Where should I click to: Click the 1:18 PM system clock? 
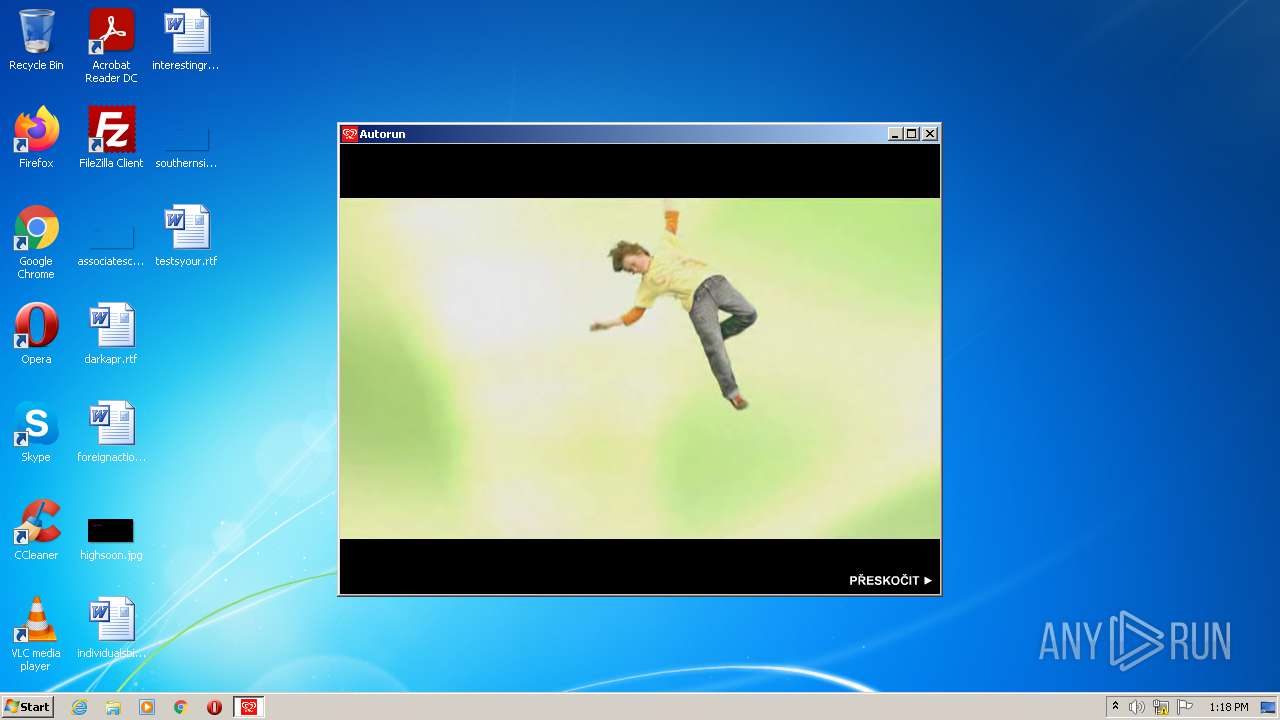(1228, 707)
